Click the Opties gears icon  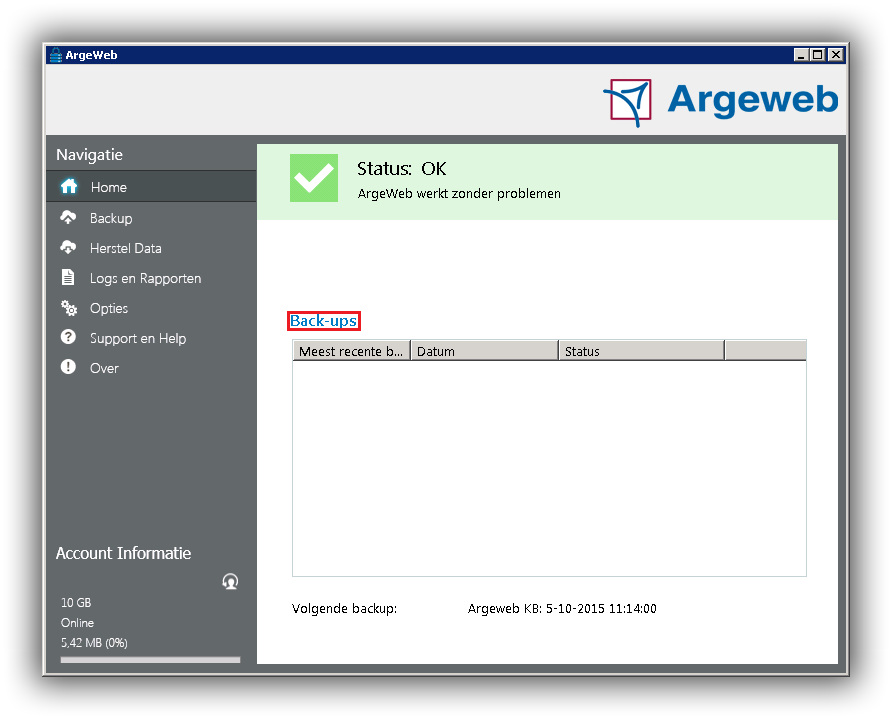click(69, 308)
